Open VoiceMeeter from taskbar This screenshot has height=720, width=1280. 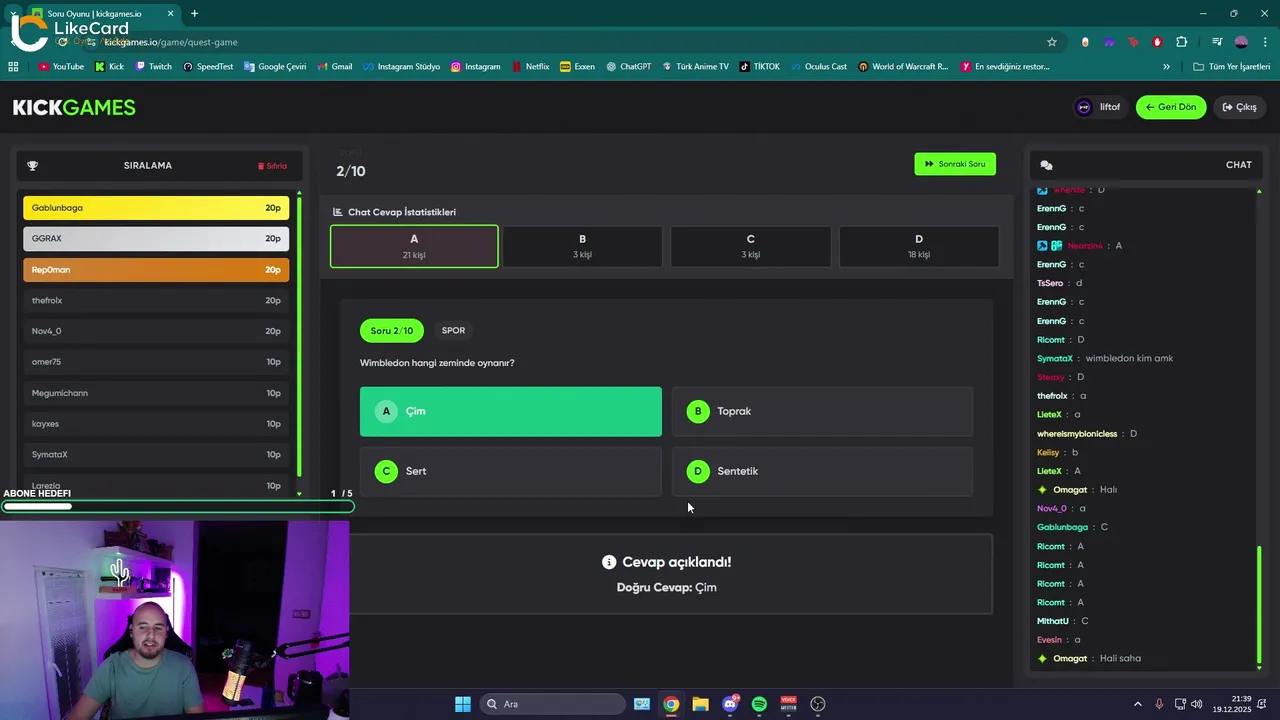click(x=788, y=704)
